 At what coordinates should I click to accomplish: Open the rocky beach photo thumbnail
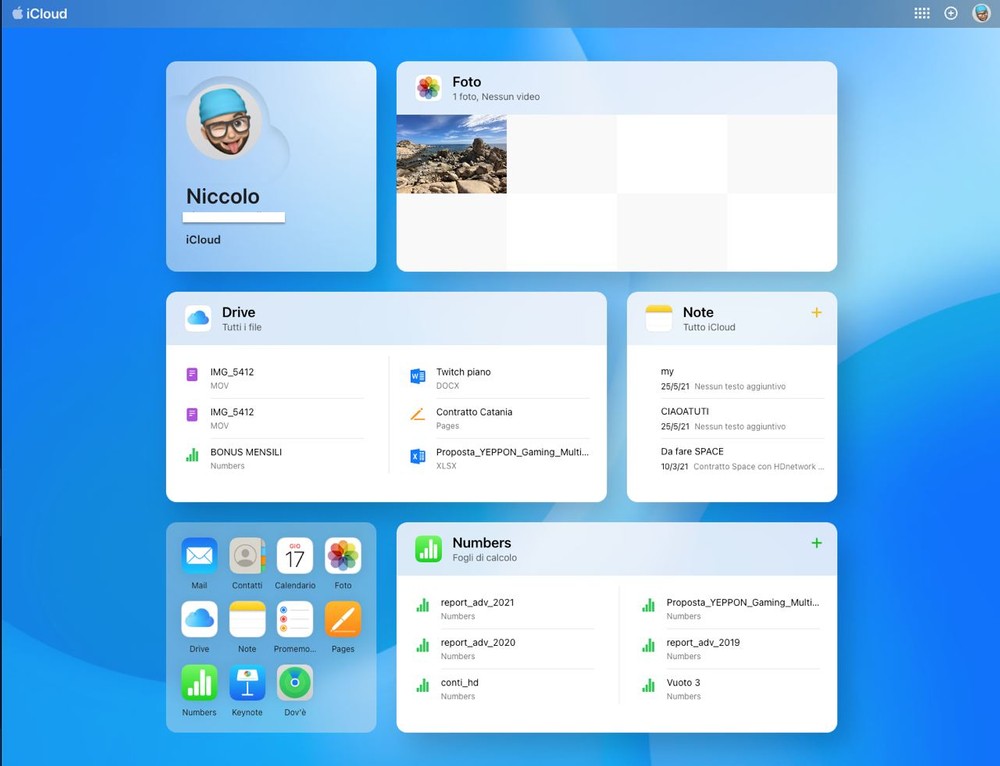pyautogui.click(x=451, y=154)
